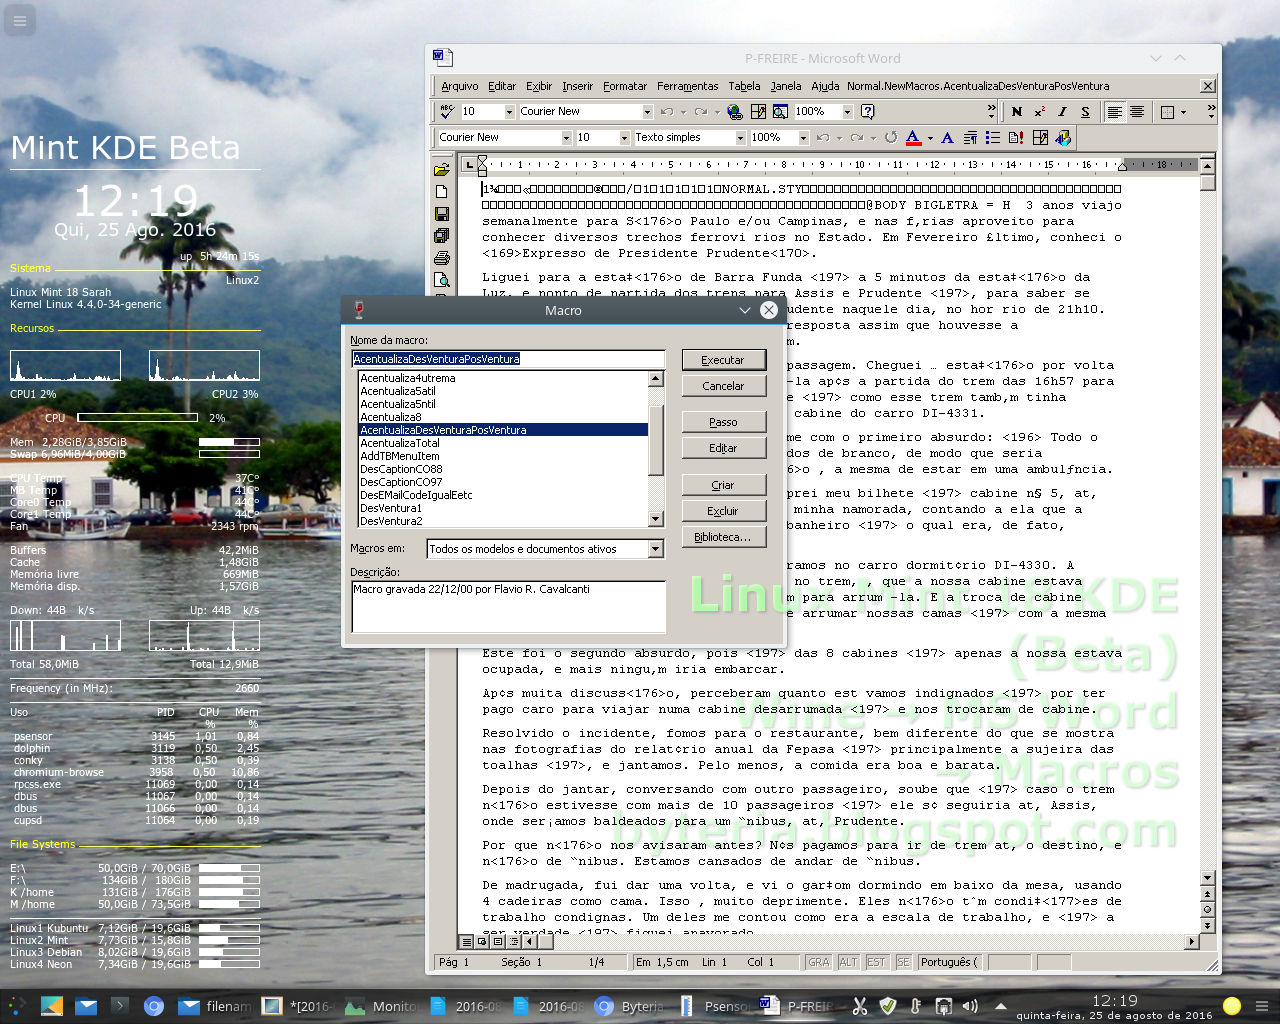1280x1024 pixels.
Task: Run the ABC spelling check icon
Action: (x=447, y=111)
